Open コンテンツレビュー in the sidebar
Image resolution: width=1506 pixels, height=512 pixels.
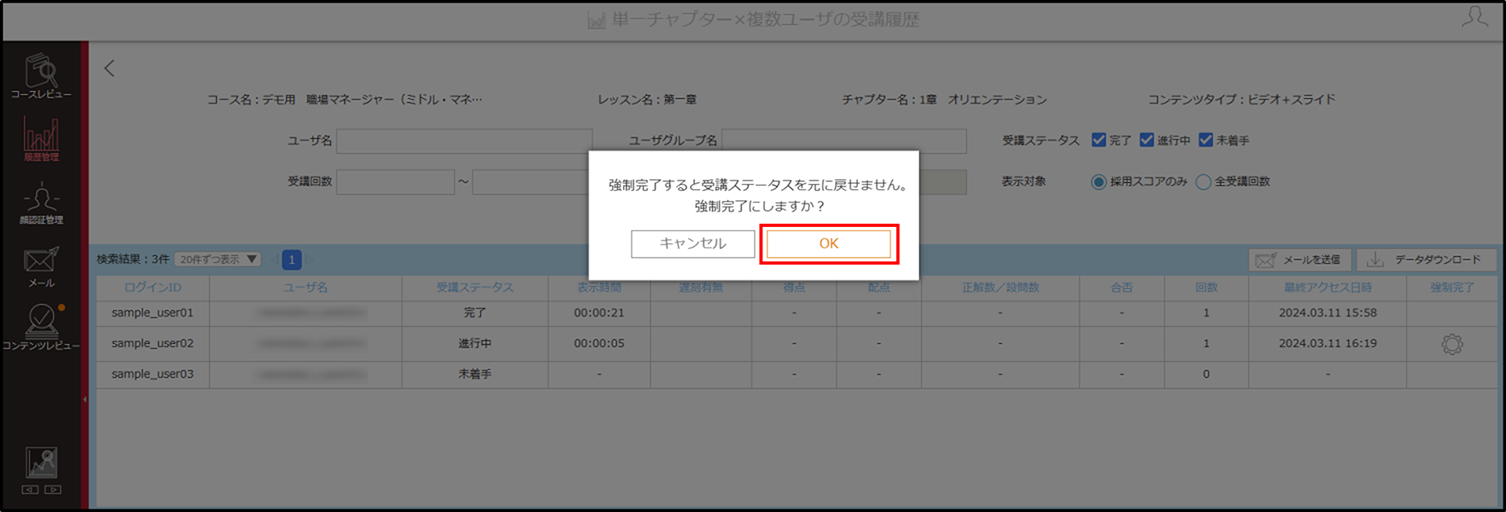tap(42, 327)
